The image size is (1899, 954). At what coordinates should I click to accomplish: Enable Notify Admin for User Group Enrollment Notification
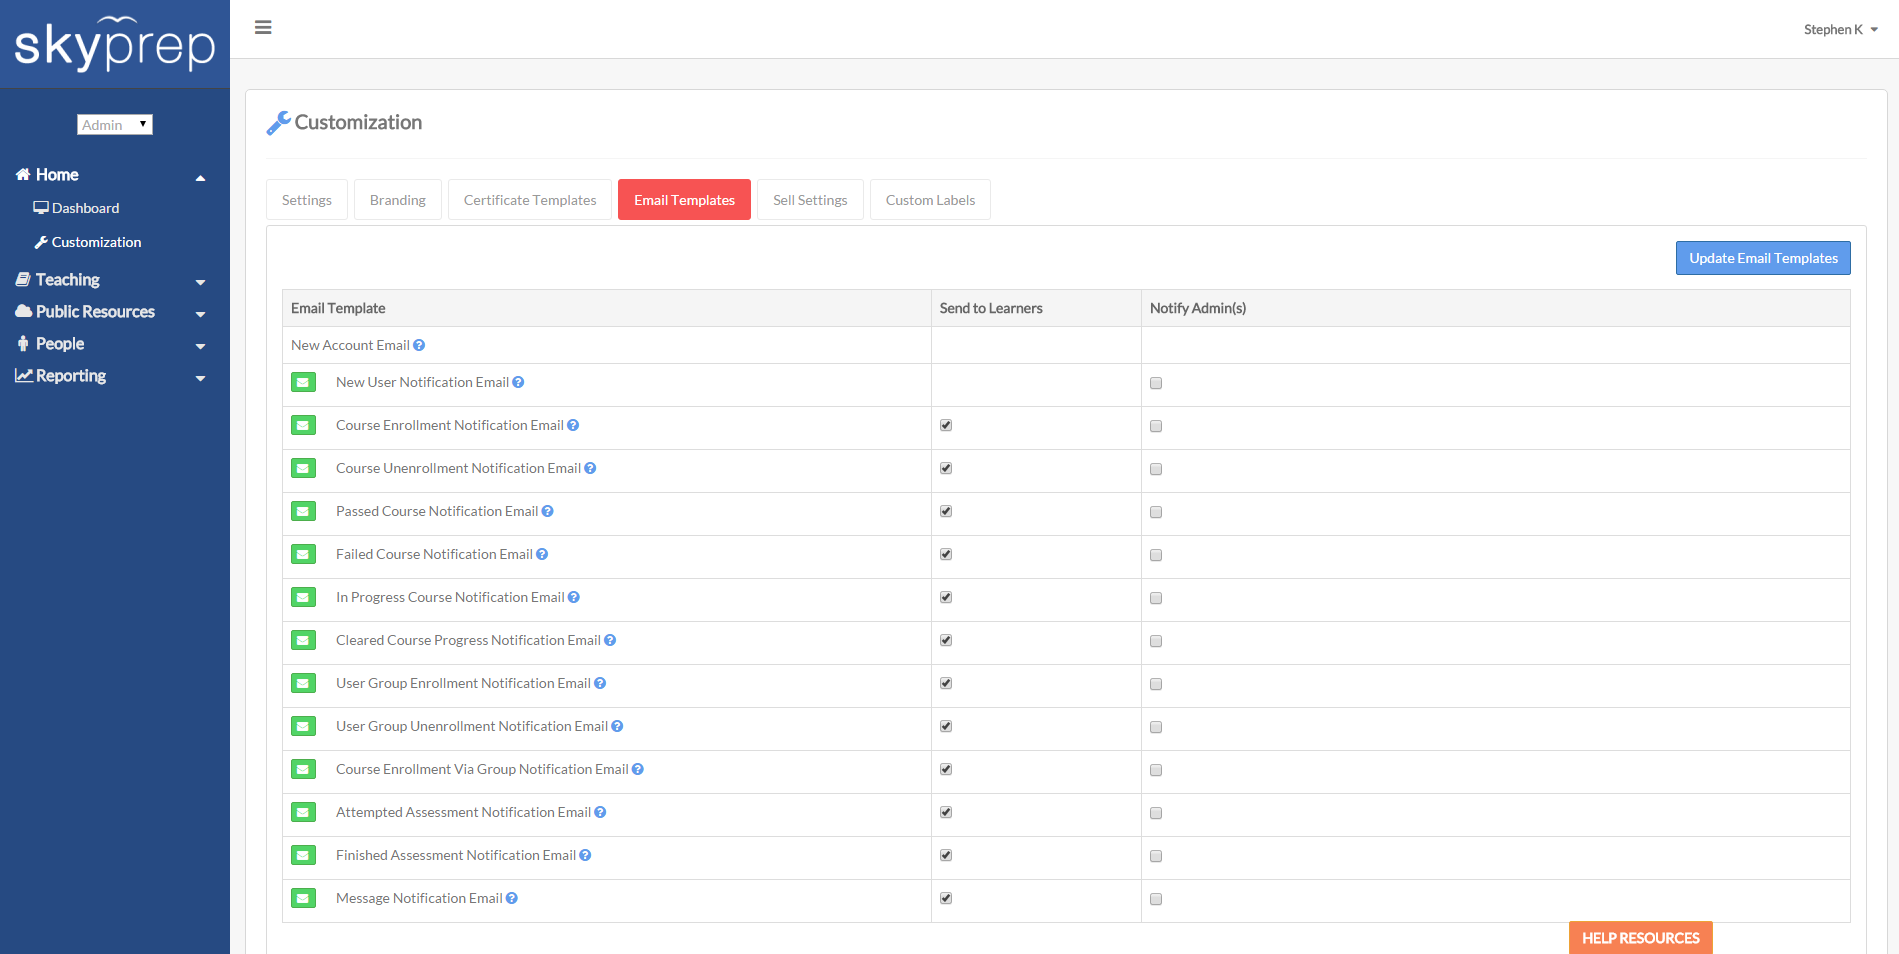click(1156, 684)
